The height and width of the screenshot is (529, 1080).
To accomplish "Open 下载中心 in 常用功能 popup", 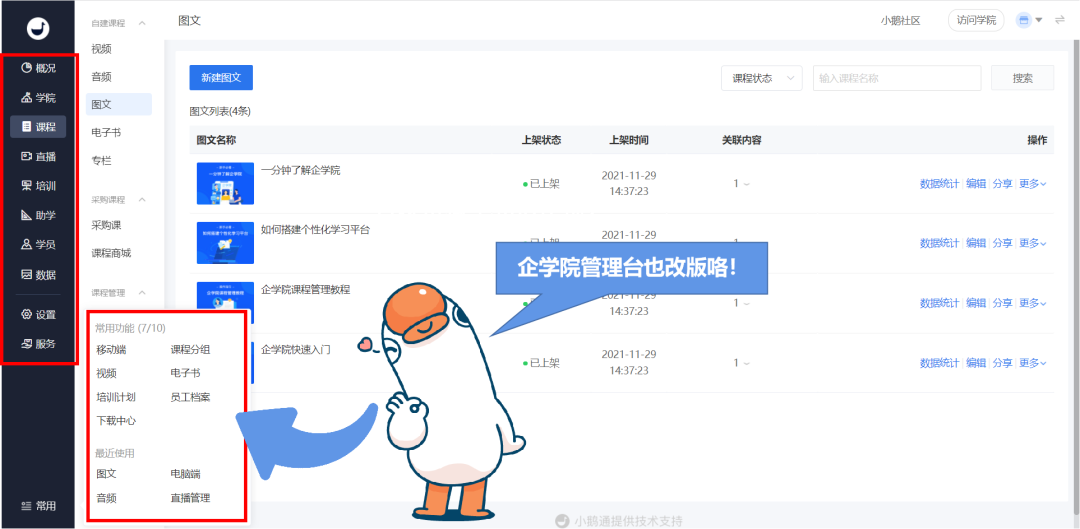I will [116, 421].
